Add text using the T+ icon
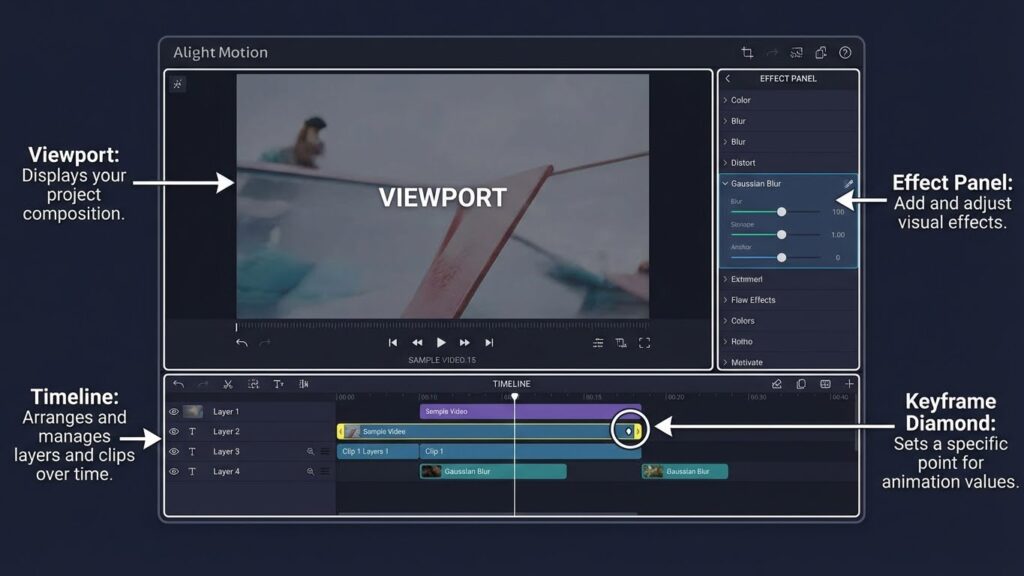 tap(280, 383)
